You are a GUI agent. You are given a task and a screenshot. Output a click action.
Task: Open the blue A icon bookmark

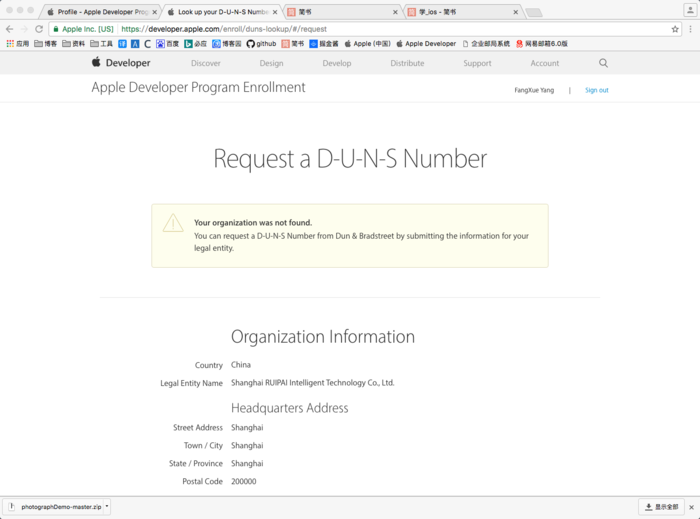coord(135,44)
